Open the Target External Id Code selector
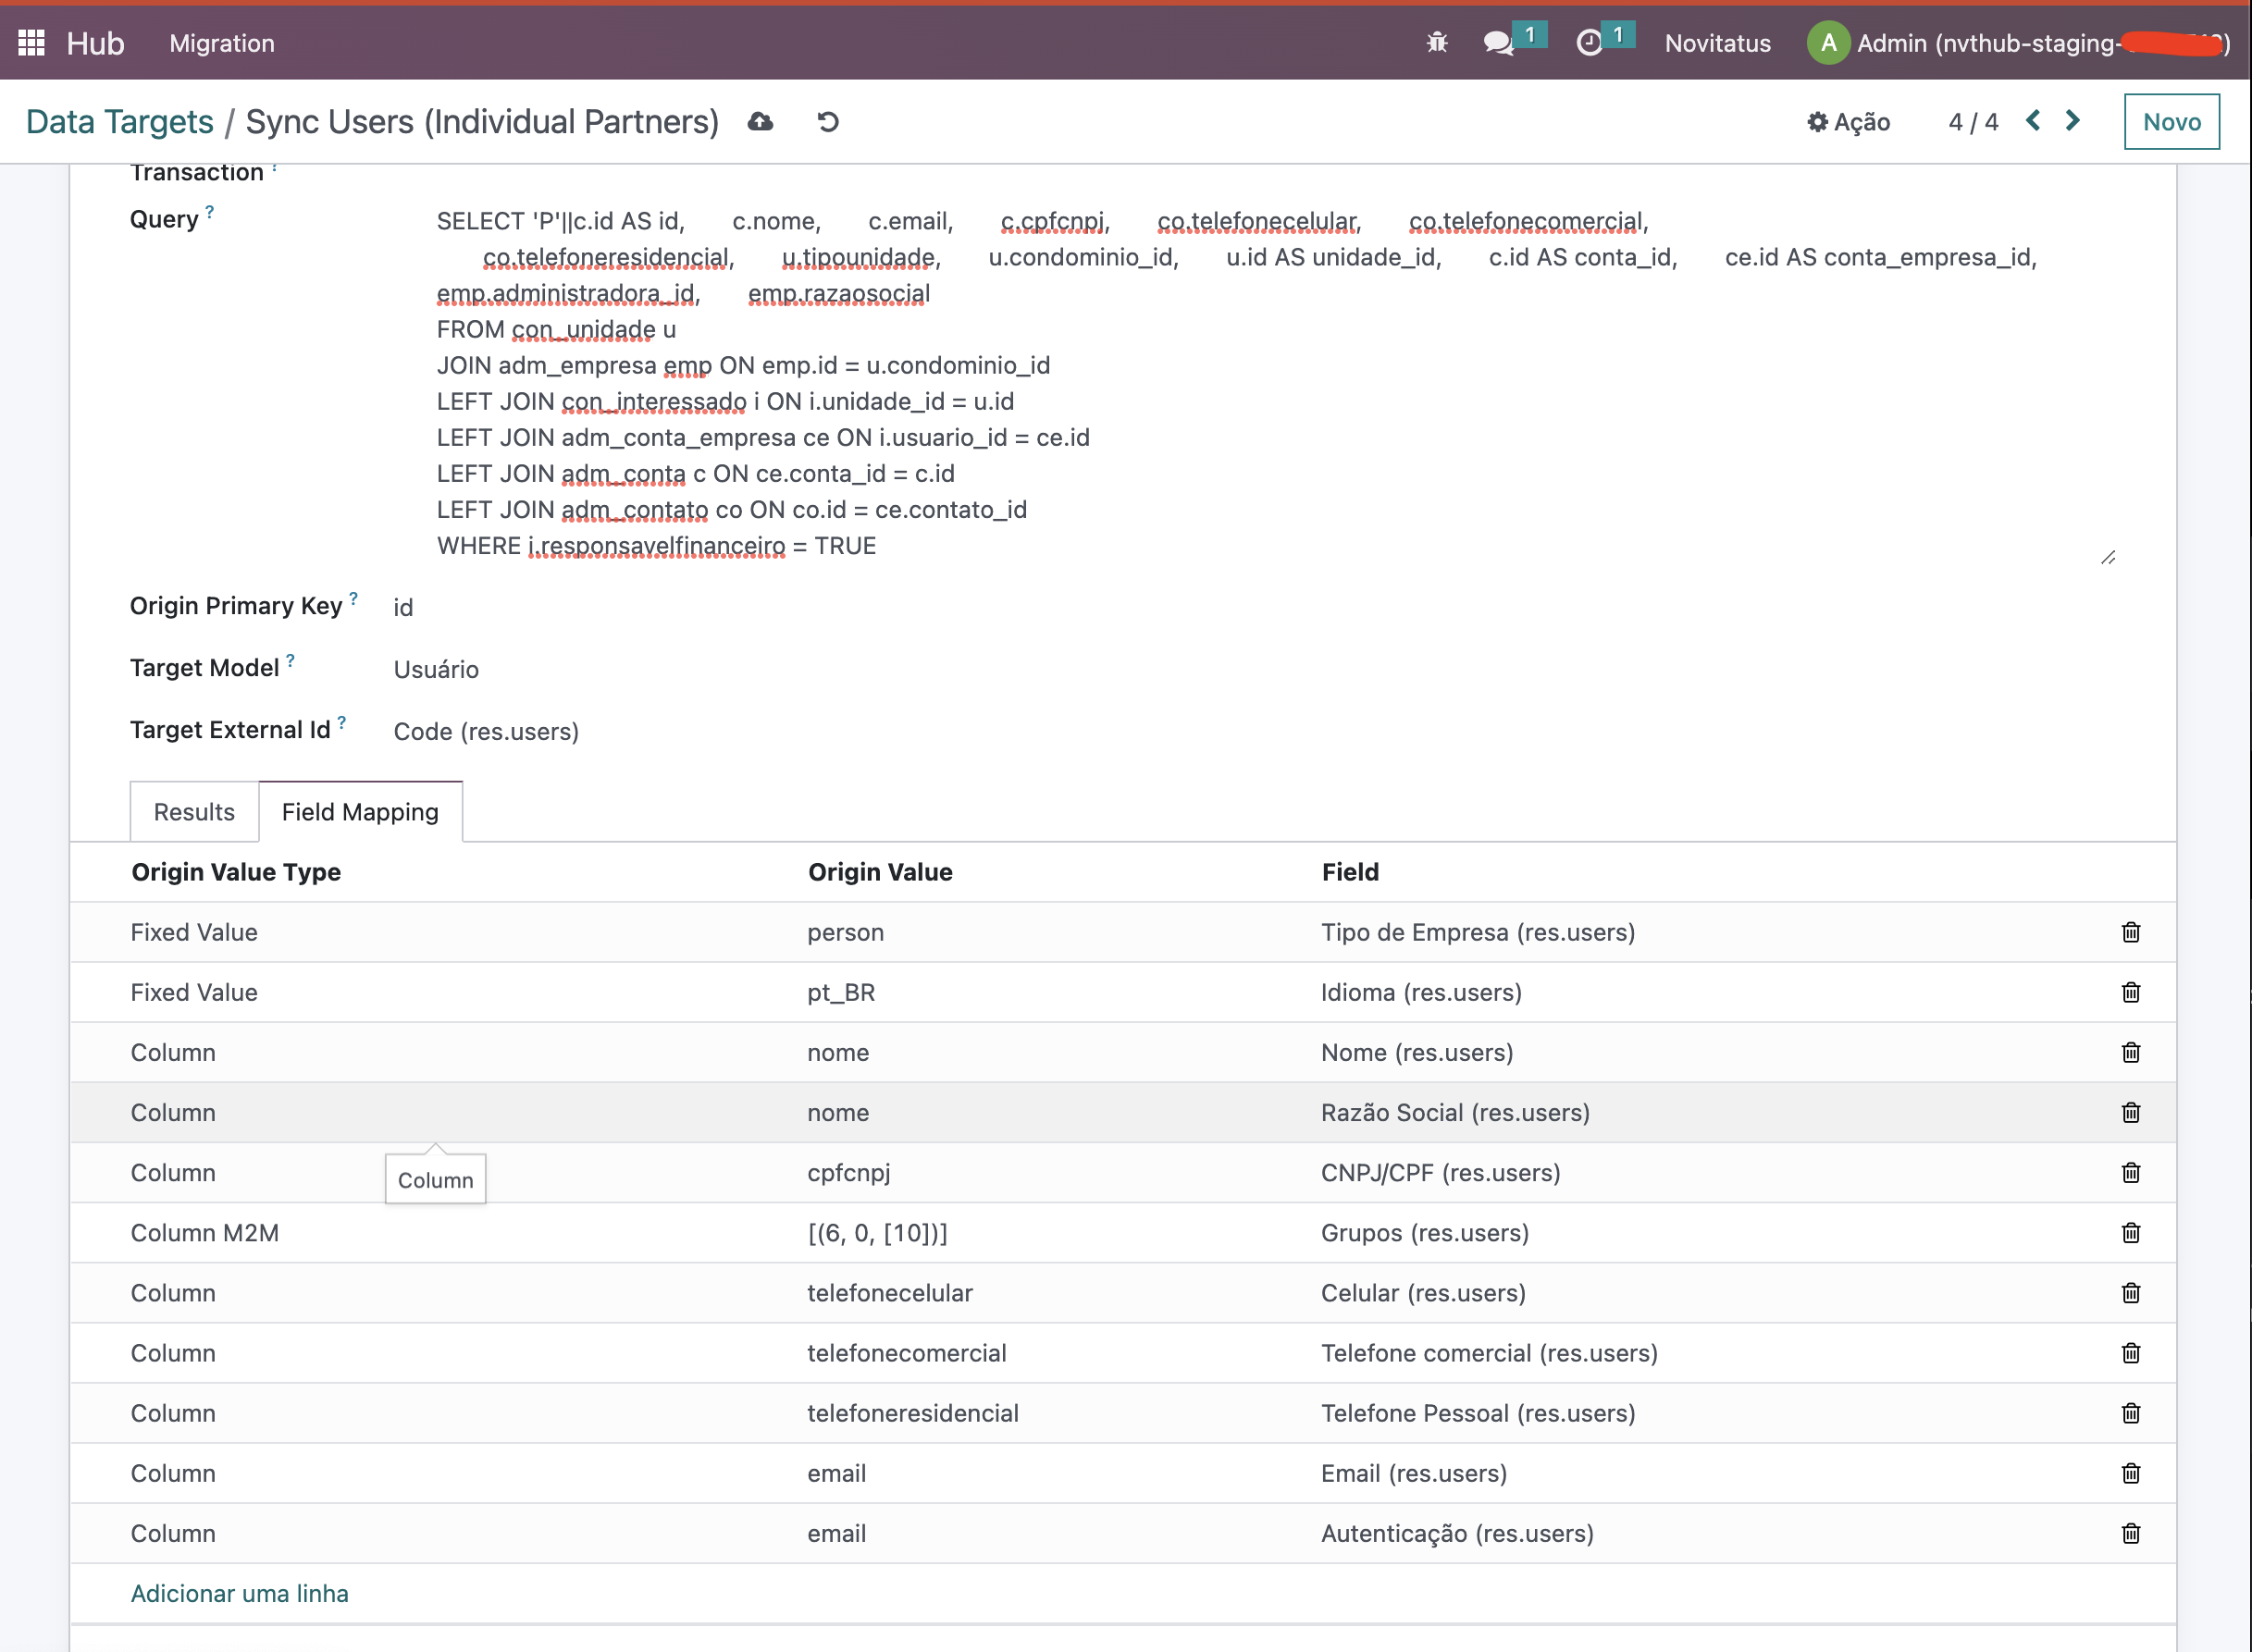2252x1652 pixels. [486, 731]
